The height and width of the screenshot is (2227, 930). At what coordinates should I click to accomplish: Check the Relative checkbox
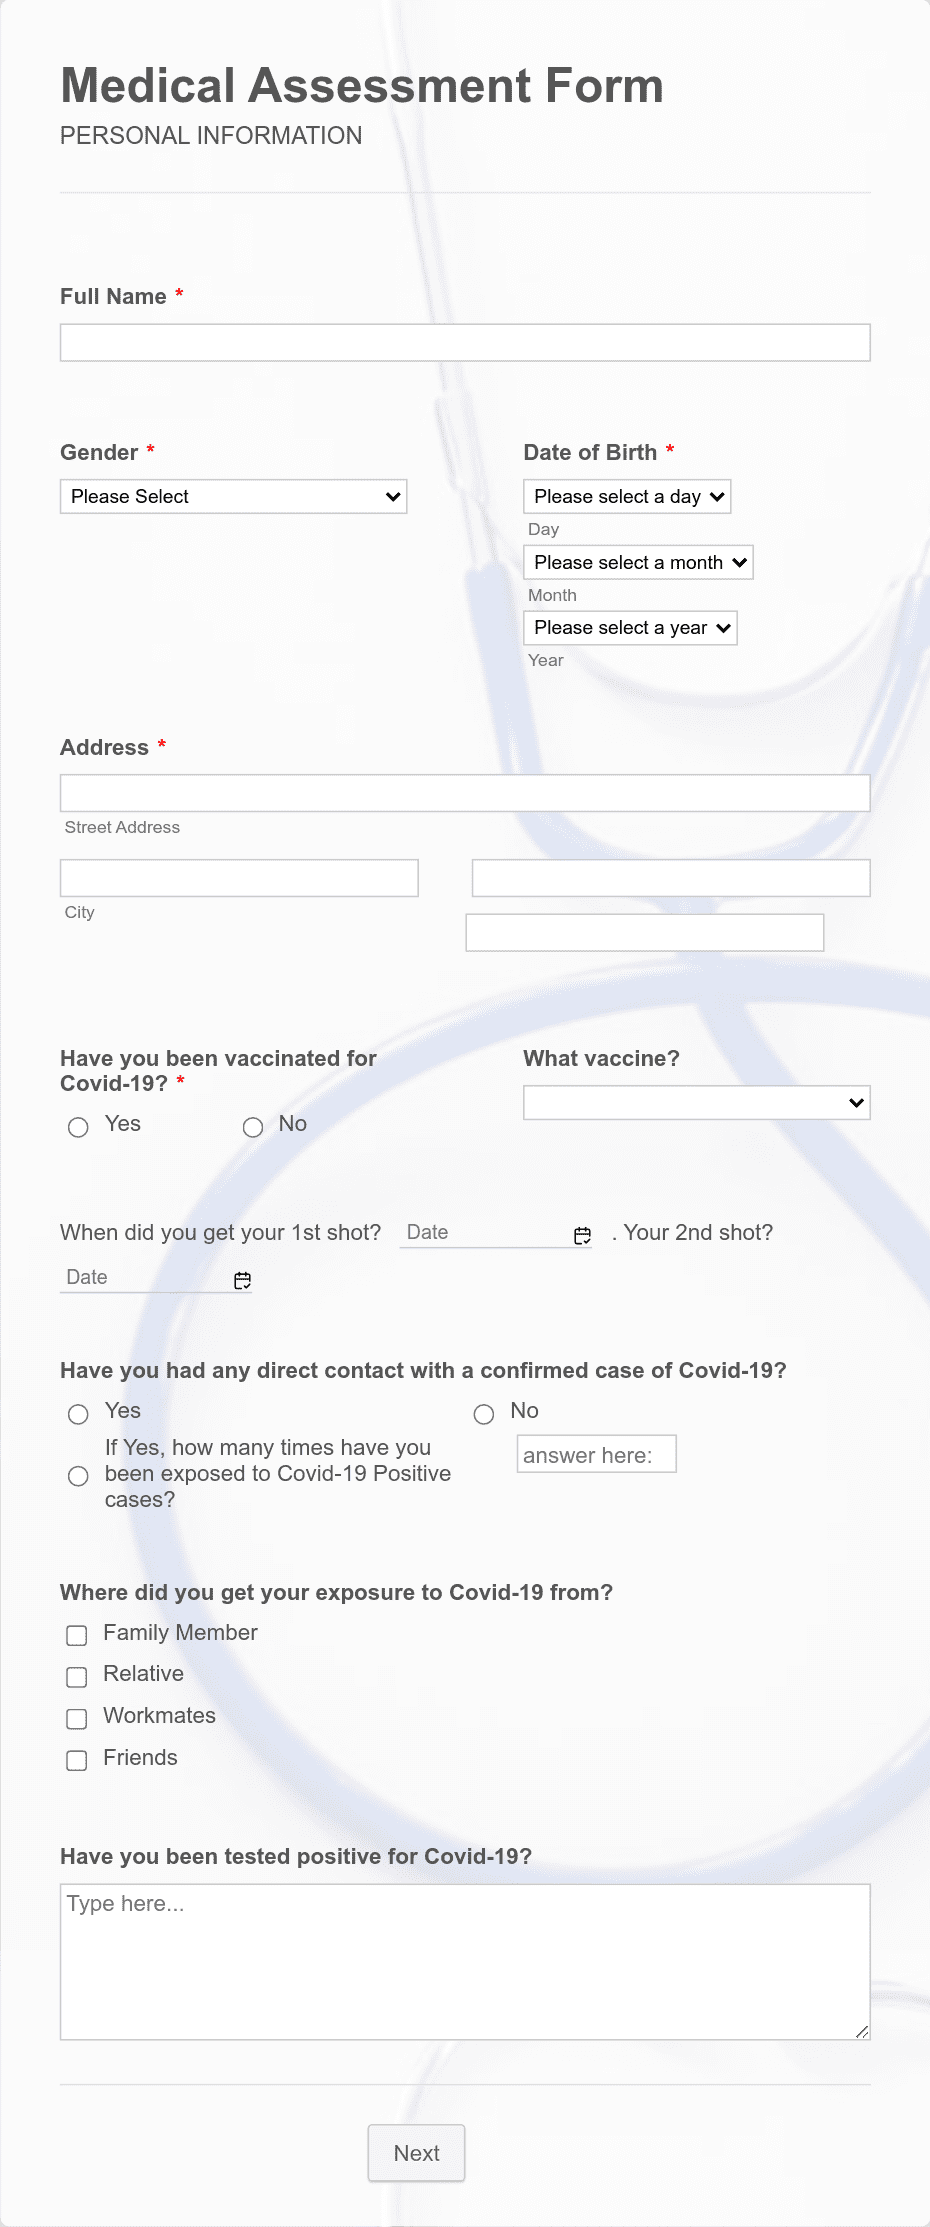[77, 1677]
